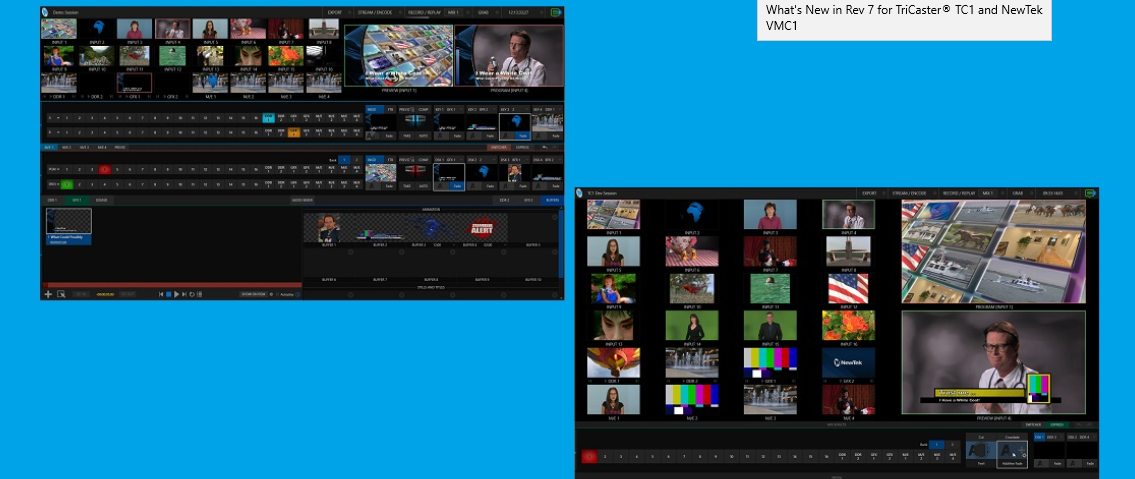Skip to next item in Demo Session player

click(x=184, y=294)
